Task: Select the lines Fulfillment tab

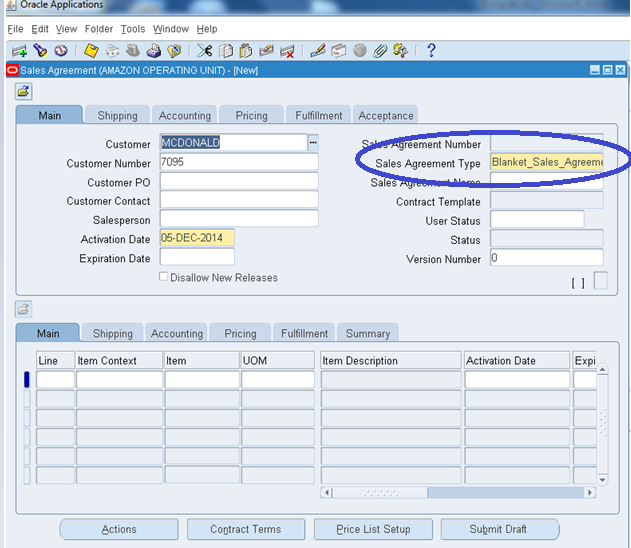Action: [304, 333]
